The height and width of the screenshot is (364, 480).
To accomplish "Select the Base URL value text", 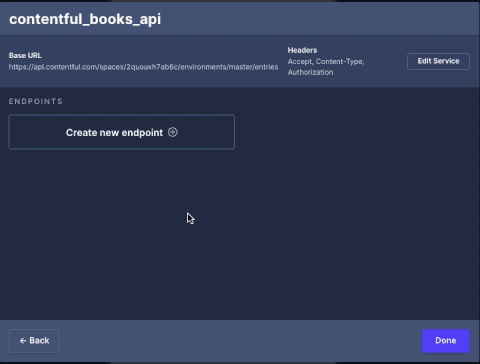I will [143, 67].
